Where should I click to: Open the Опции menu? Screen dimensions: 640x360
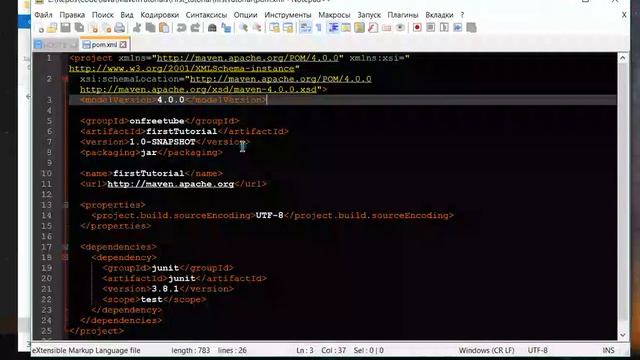245,15
